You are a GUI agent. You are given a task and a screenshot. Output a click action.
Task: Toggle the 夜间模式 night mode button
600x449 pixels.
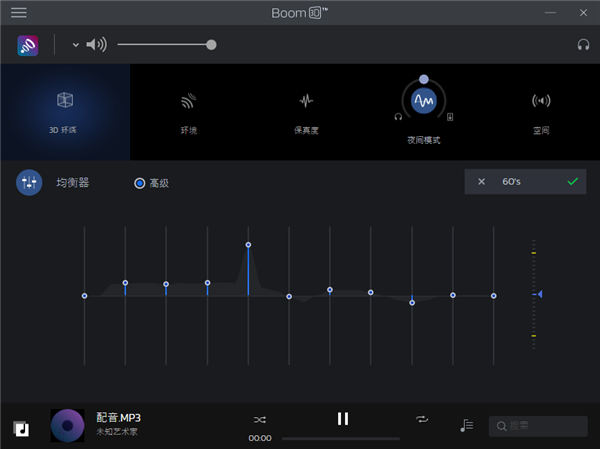tap(424, 101)
